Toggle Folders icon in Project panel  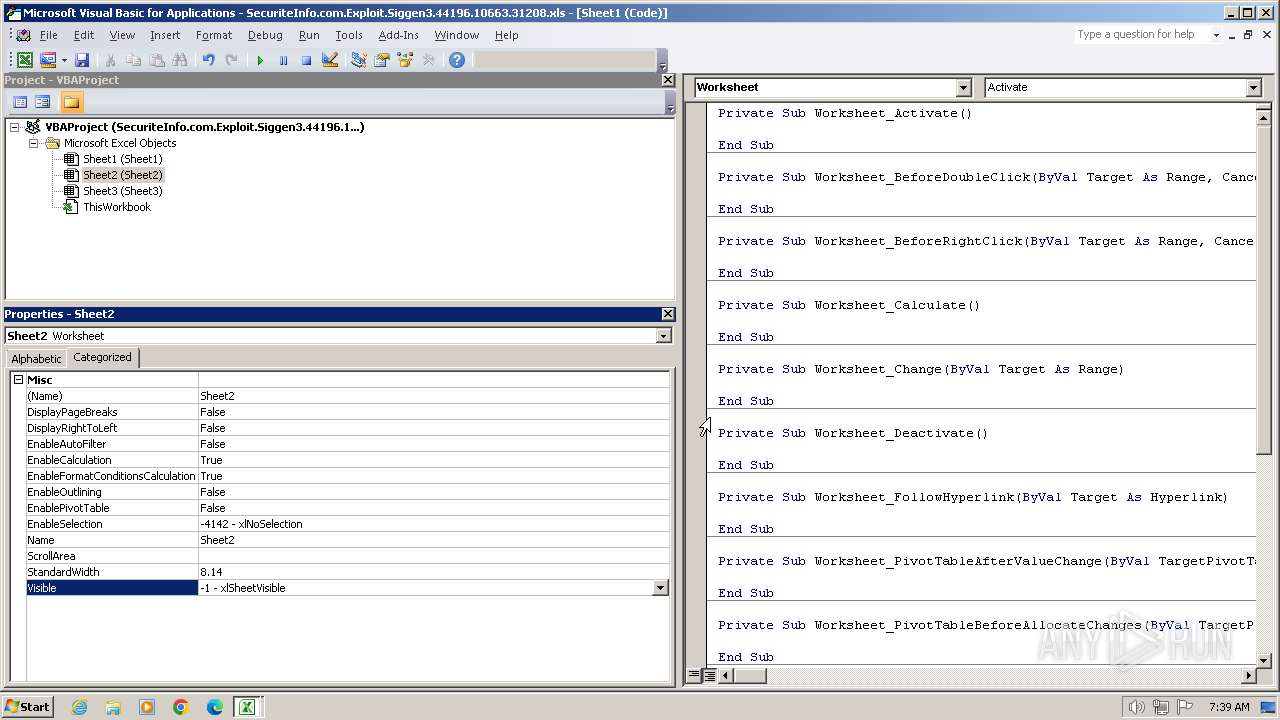click(x=71, y=102)
